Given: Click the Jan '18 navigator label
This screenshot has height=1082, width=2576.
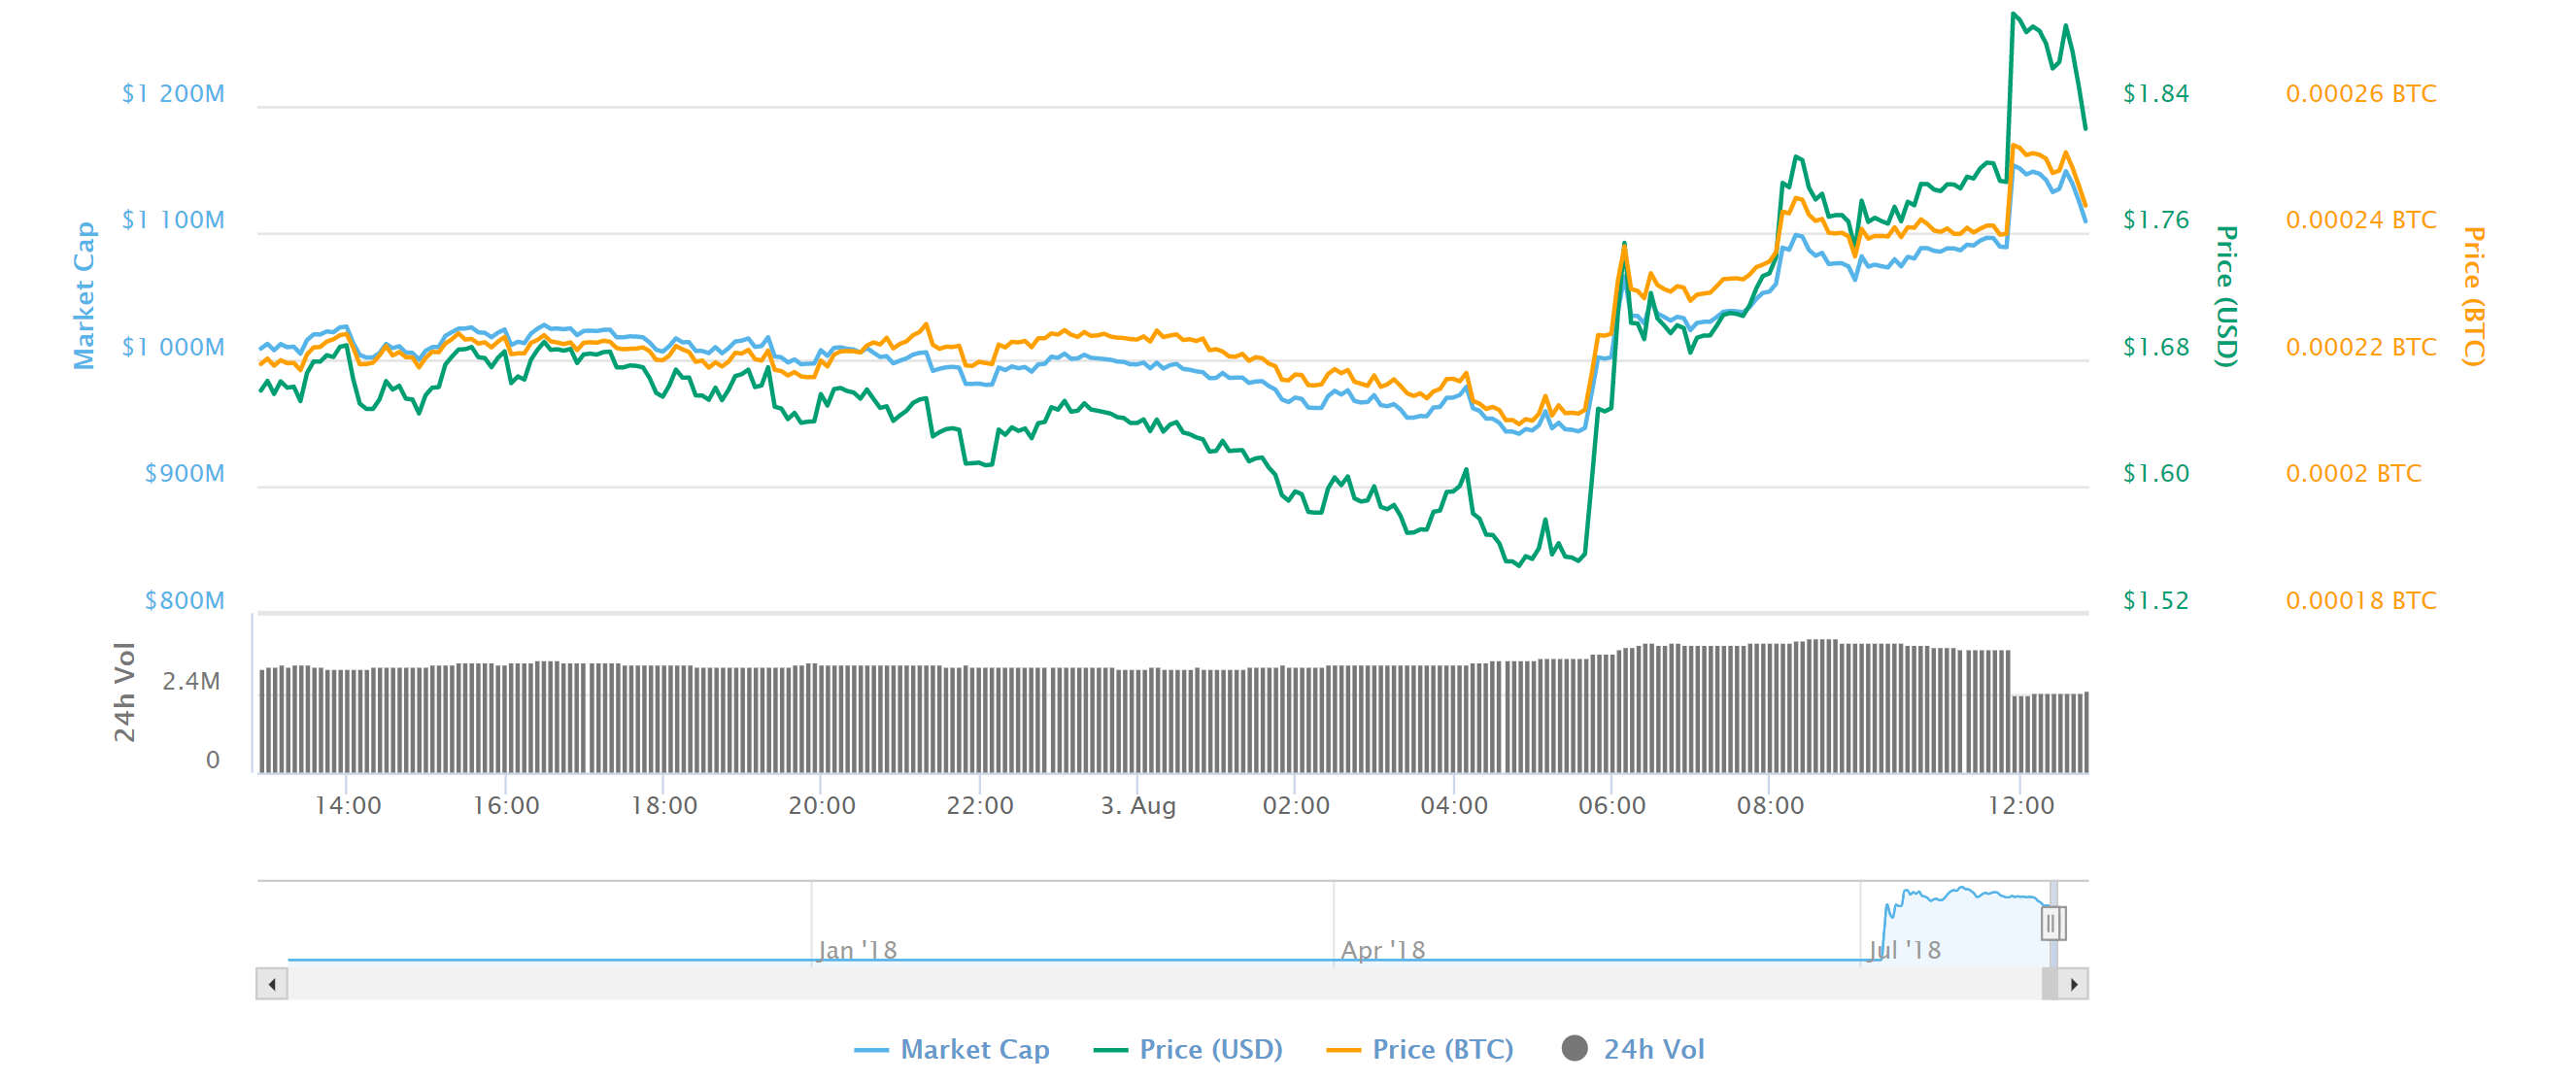Looking at the screenshot, I should [x=857, y=950].
